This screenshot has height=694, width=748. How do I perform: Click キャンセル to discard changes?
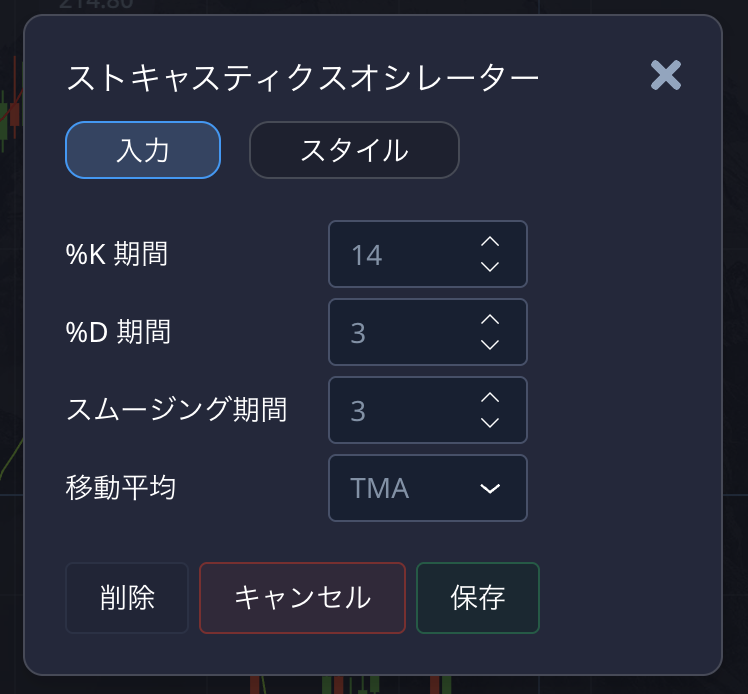[x=302, y=598]
